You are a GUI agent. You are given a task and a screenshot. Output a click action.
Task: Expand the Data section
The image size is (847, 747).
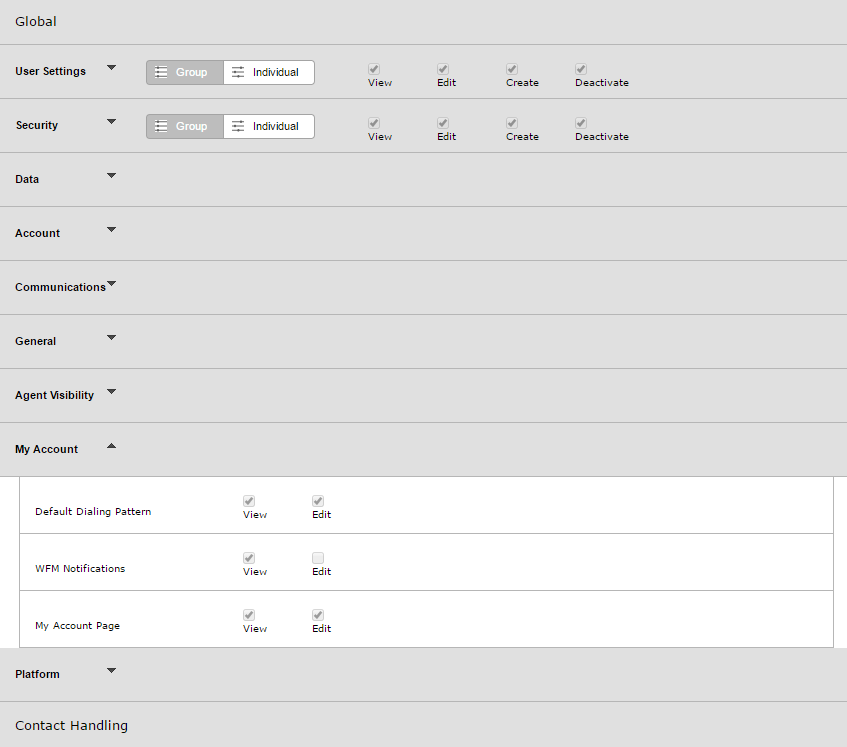tap(111, 176)
